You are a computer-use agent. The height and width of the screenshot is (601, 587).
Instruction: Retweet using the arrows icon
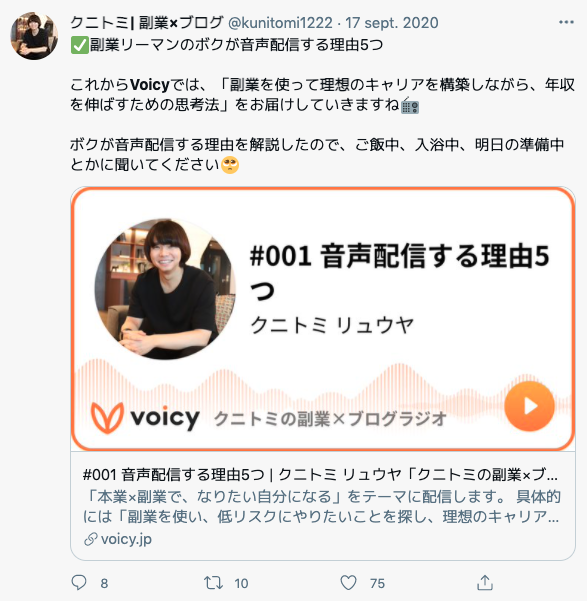(x=213, y=583)
